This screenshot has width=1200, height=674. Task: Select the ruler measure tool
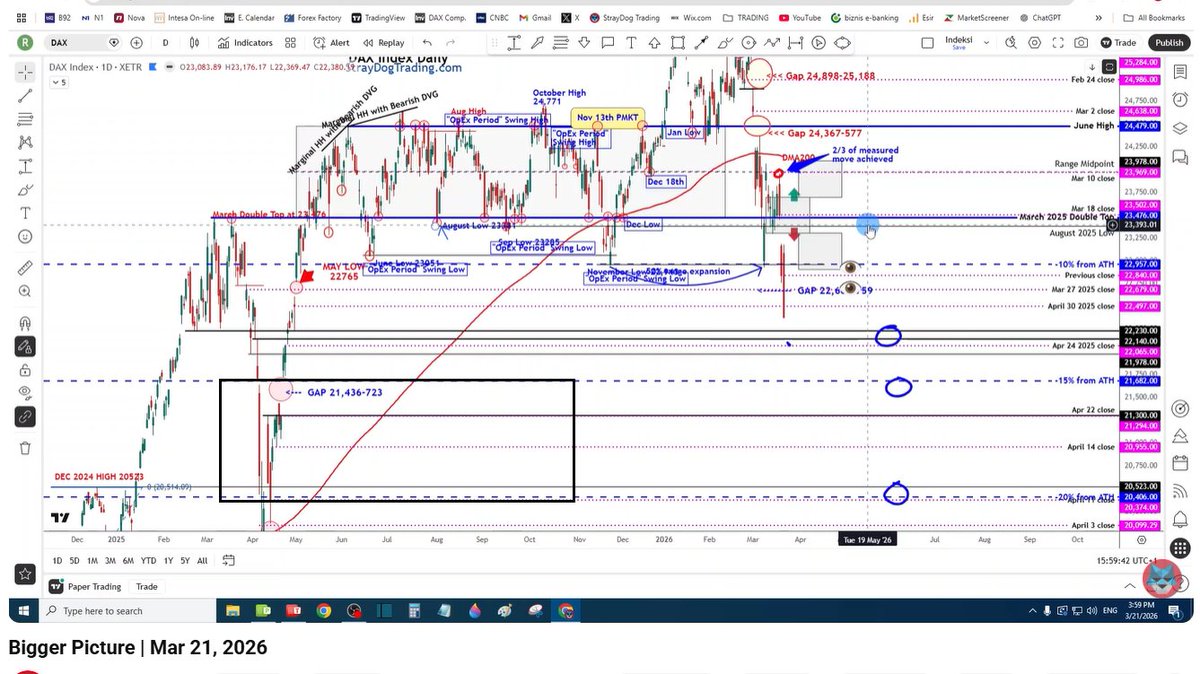[x=25, y=267]
